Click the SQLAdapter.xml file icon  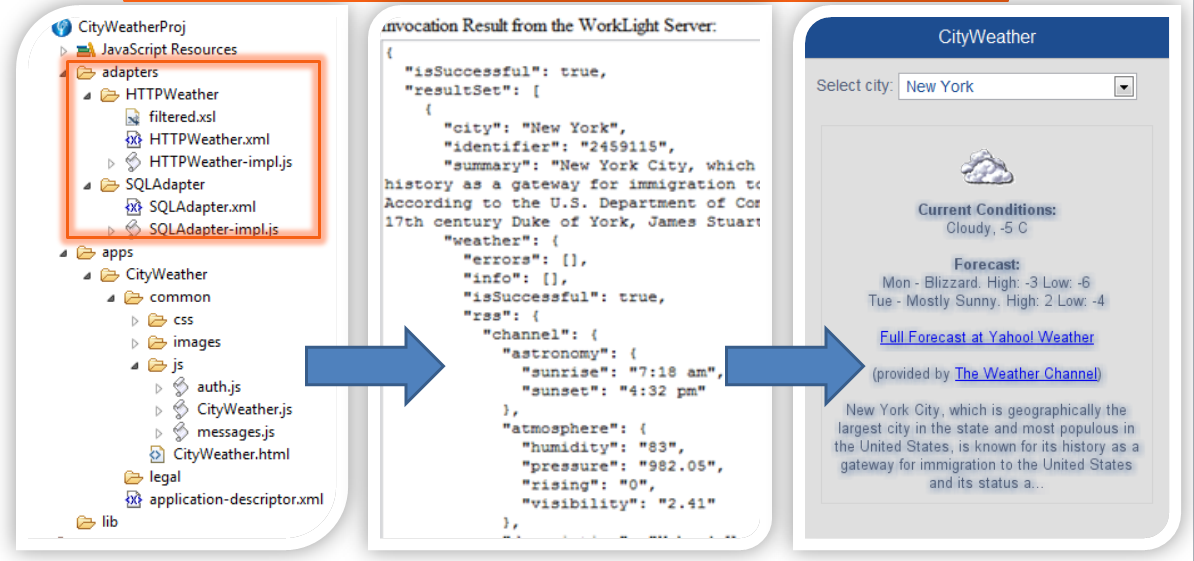pyautogui.click(x=133, y=206)
